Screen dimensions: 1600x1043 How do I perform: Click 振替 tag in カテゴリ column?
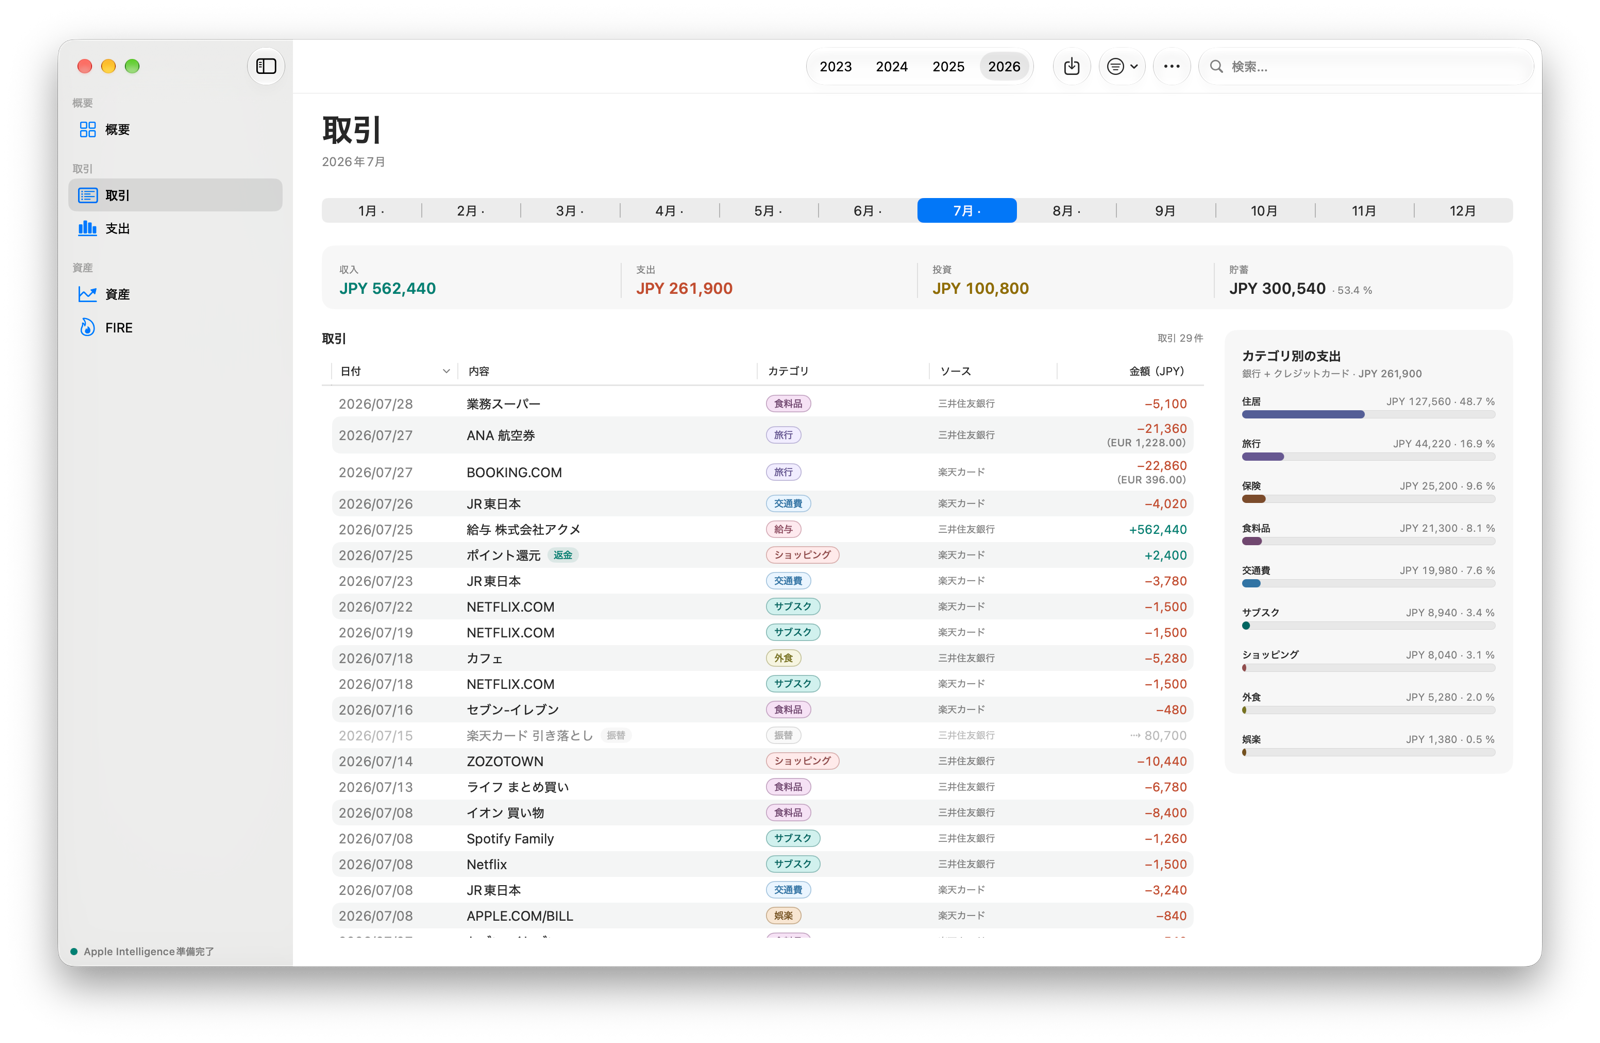click(783, 736)
